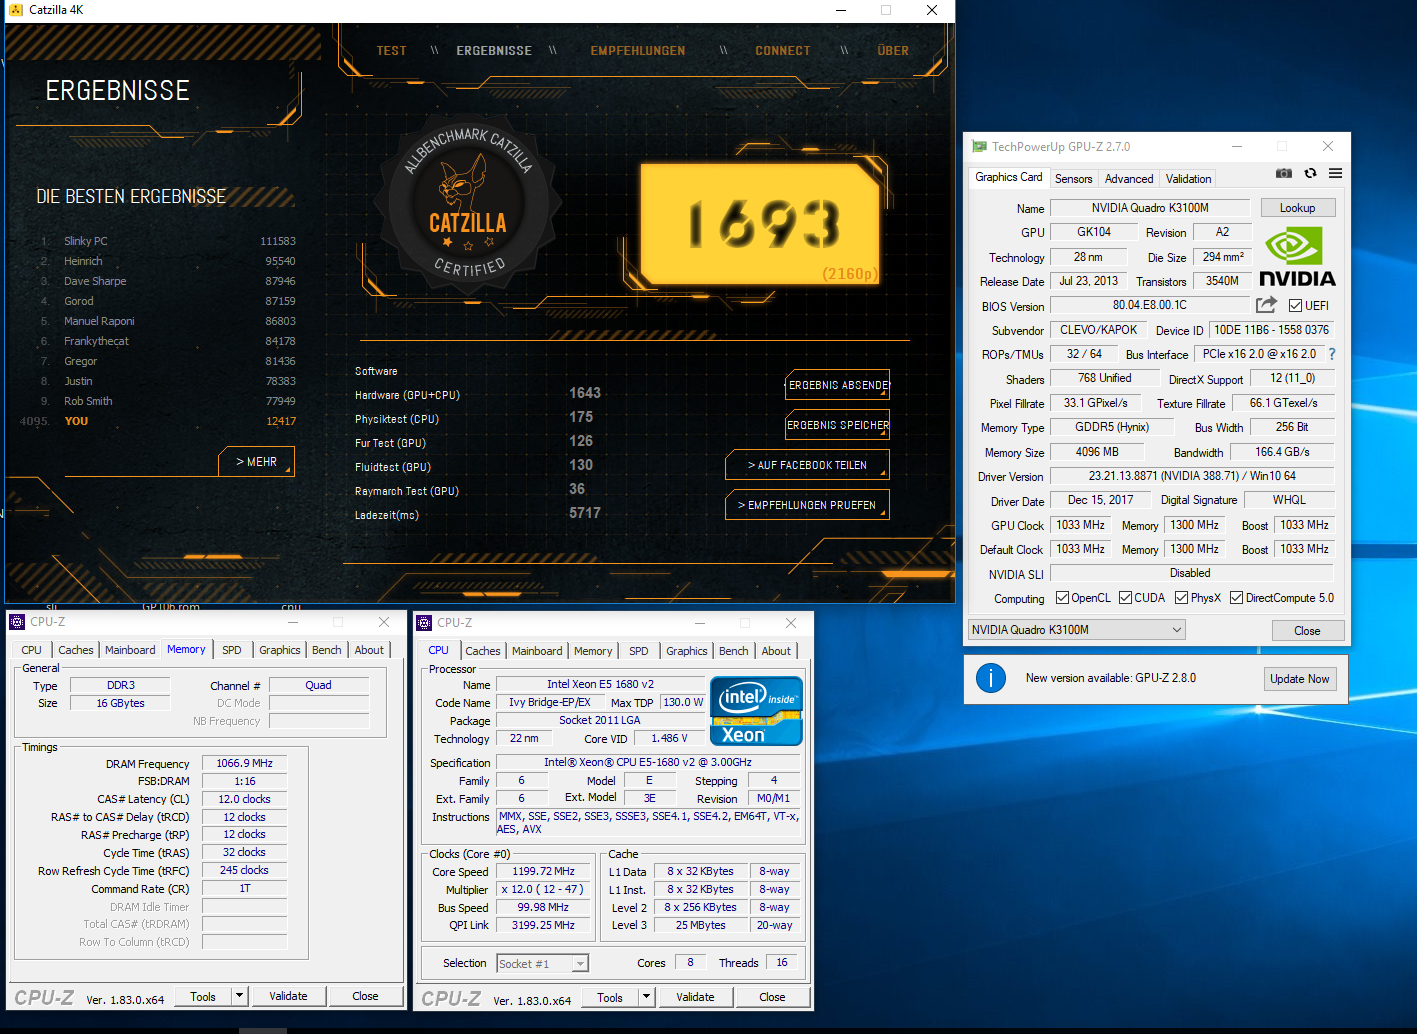This screenshot has height=1034, width=1417.
Task: Select the ERGEBNISSE menu in Catzilla
Action: point(494,51)
